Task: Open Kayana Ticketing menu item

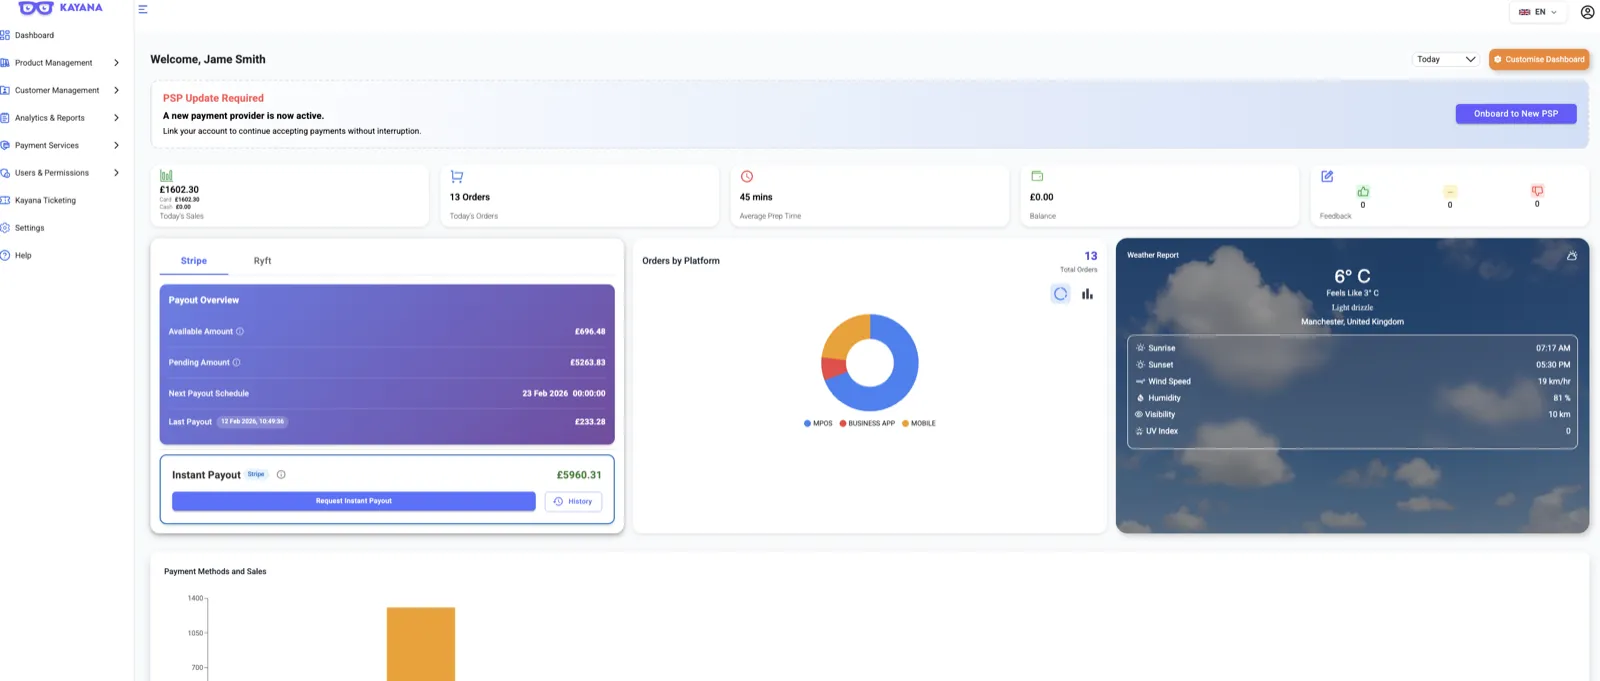Action: (x=45, y=200)
